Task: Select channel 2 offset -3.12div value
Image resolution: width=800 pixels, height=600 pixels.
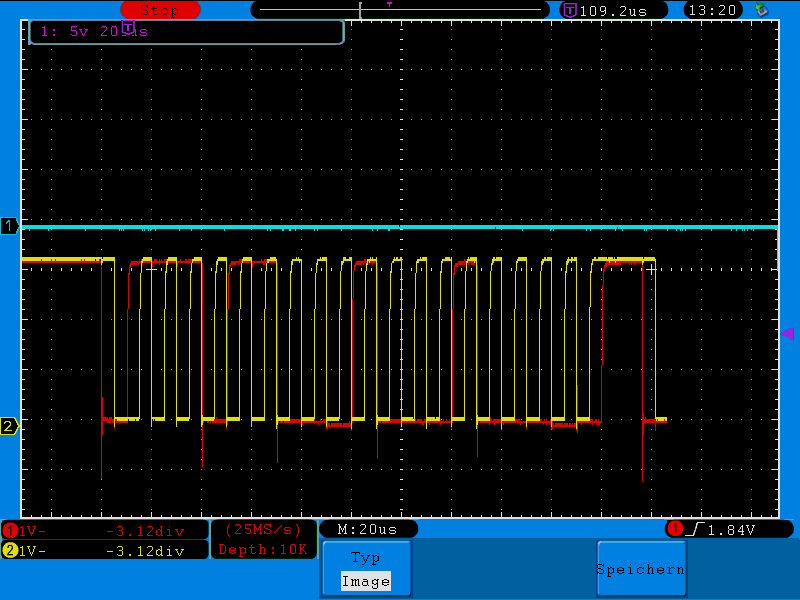Action: (x=145, y=551)
